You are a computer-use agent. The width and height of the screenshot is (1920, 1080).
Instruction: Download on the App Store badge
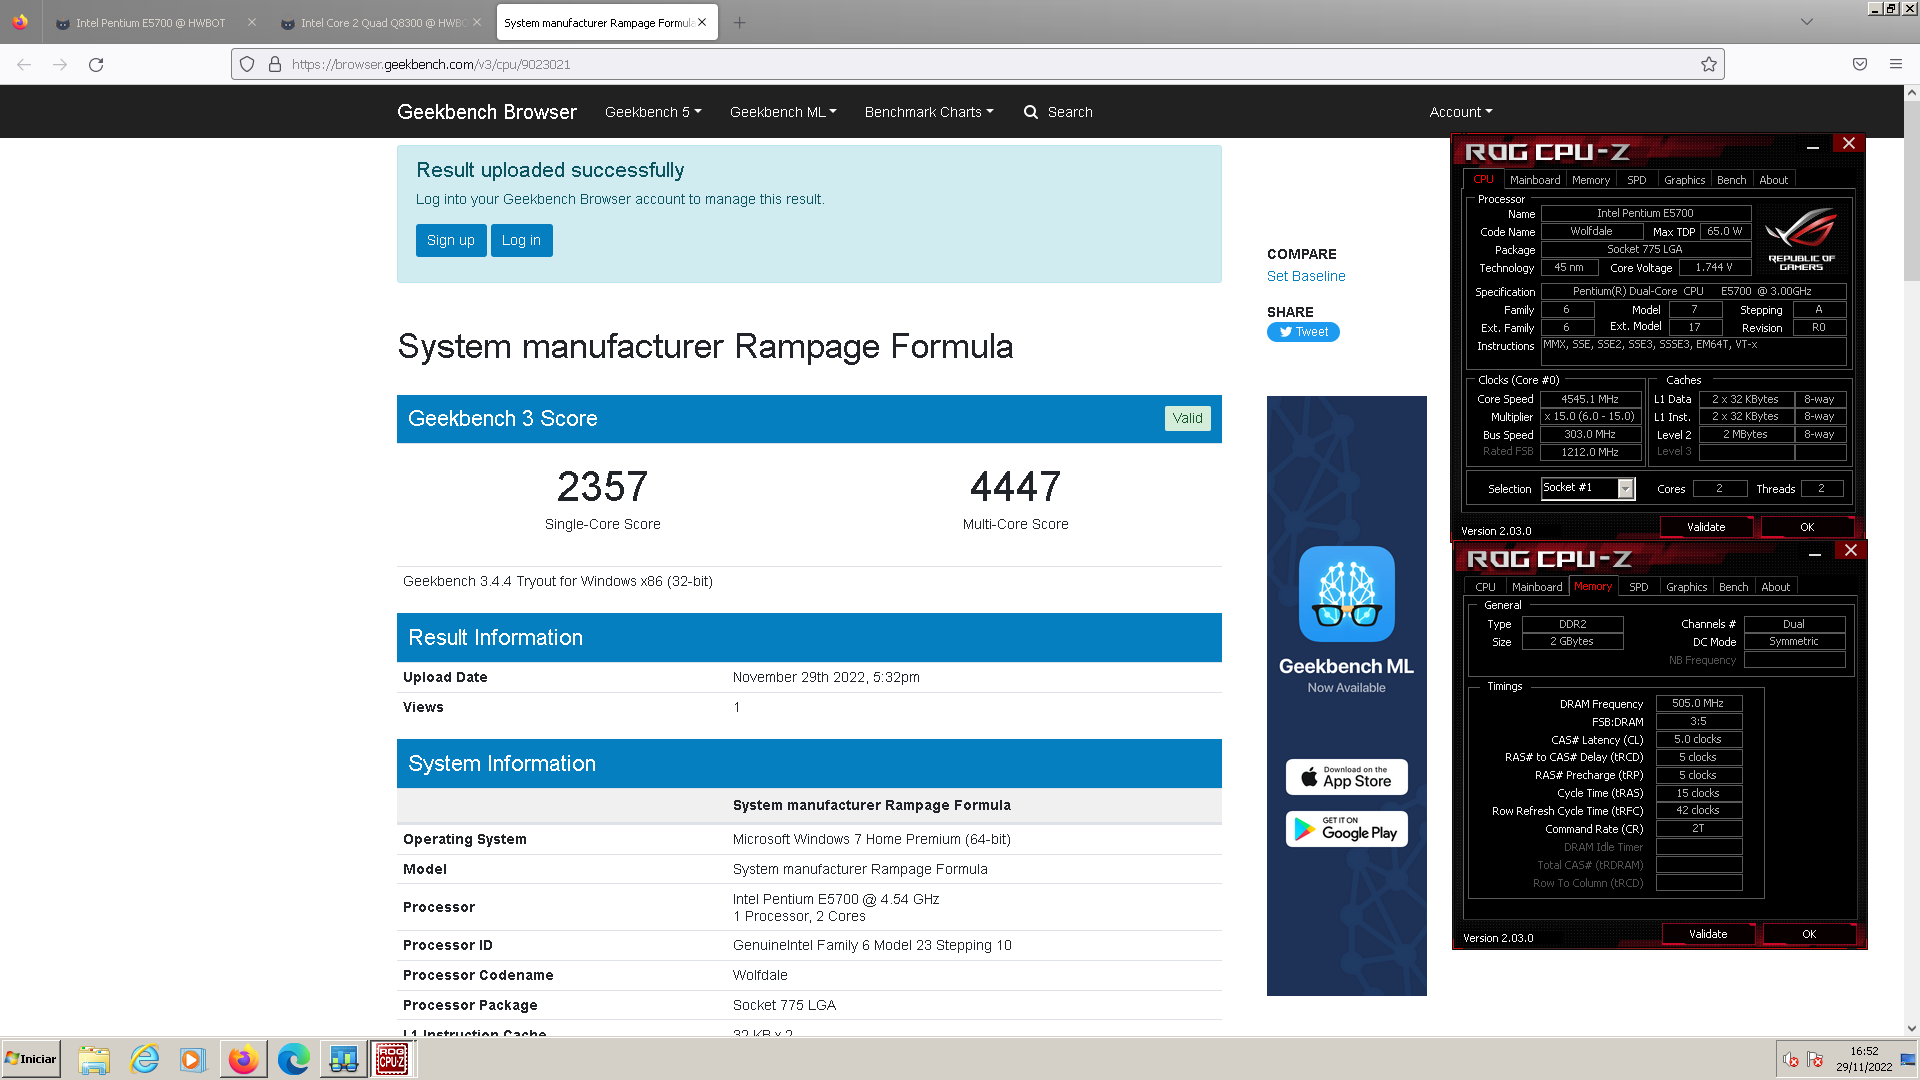pyautogui.click(x=1346, y=777)
